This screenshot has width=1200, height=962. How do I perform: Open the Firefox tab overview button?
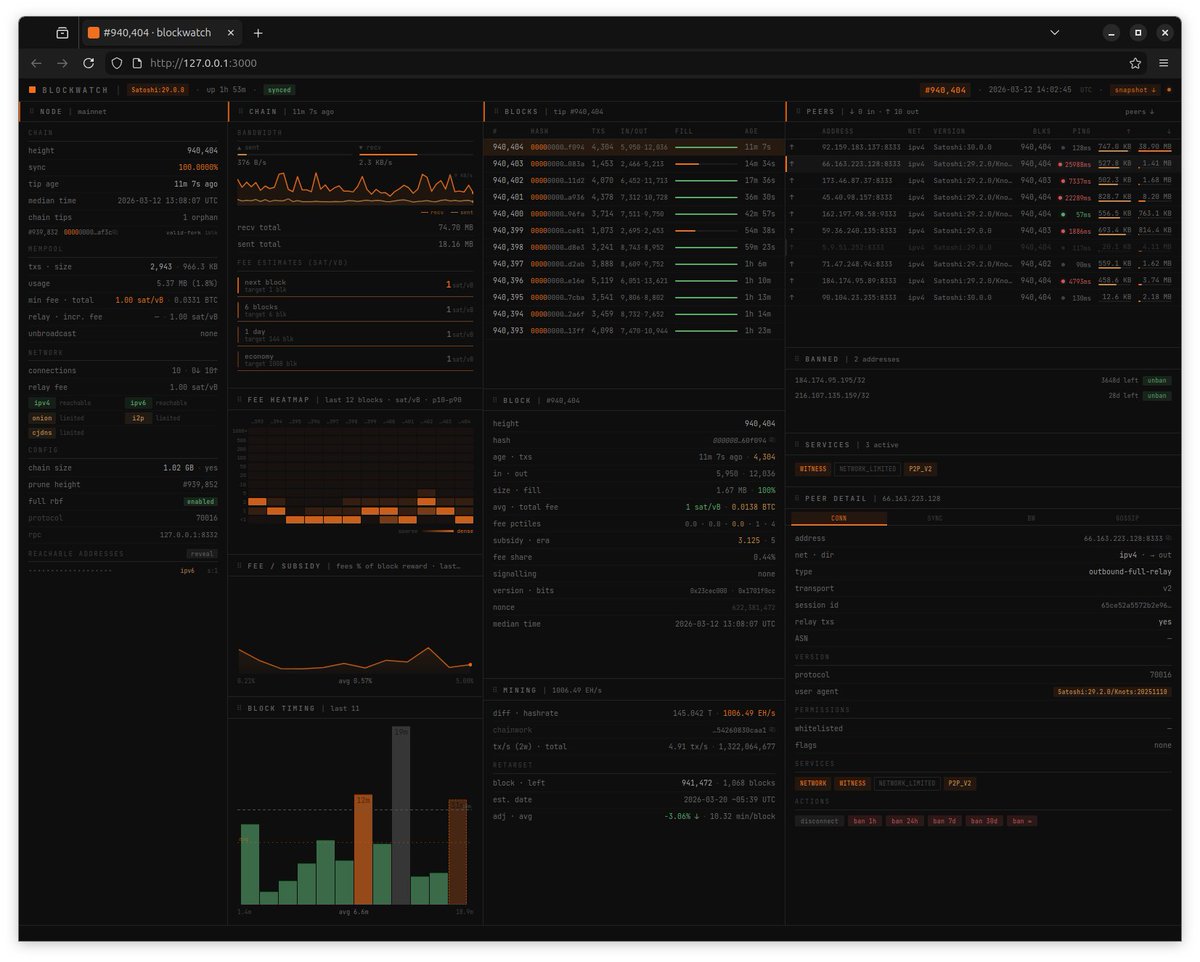click(x=62, y=33)
